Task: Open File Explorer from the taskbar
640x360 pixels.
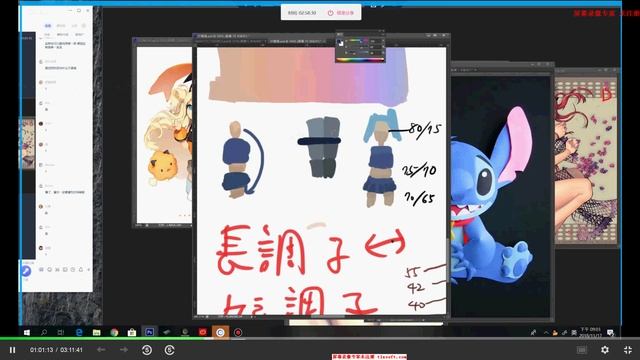Action: [96, 332]
